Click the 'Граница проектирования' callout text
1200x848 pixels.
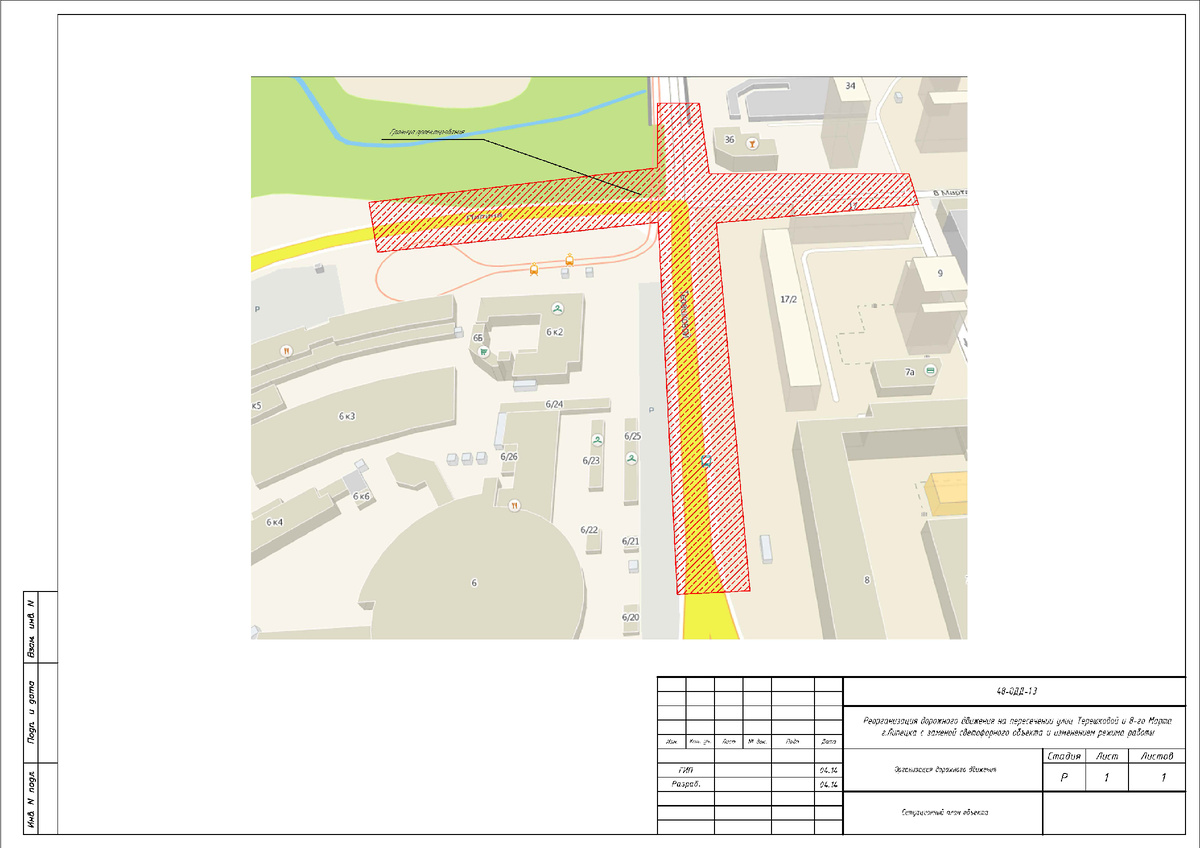tap(428, 133)
